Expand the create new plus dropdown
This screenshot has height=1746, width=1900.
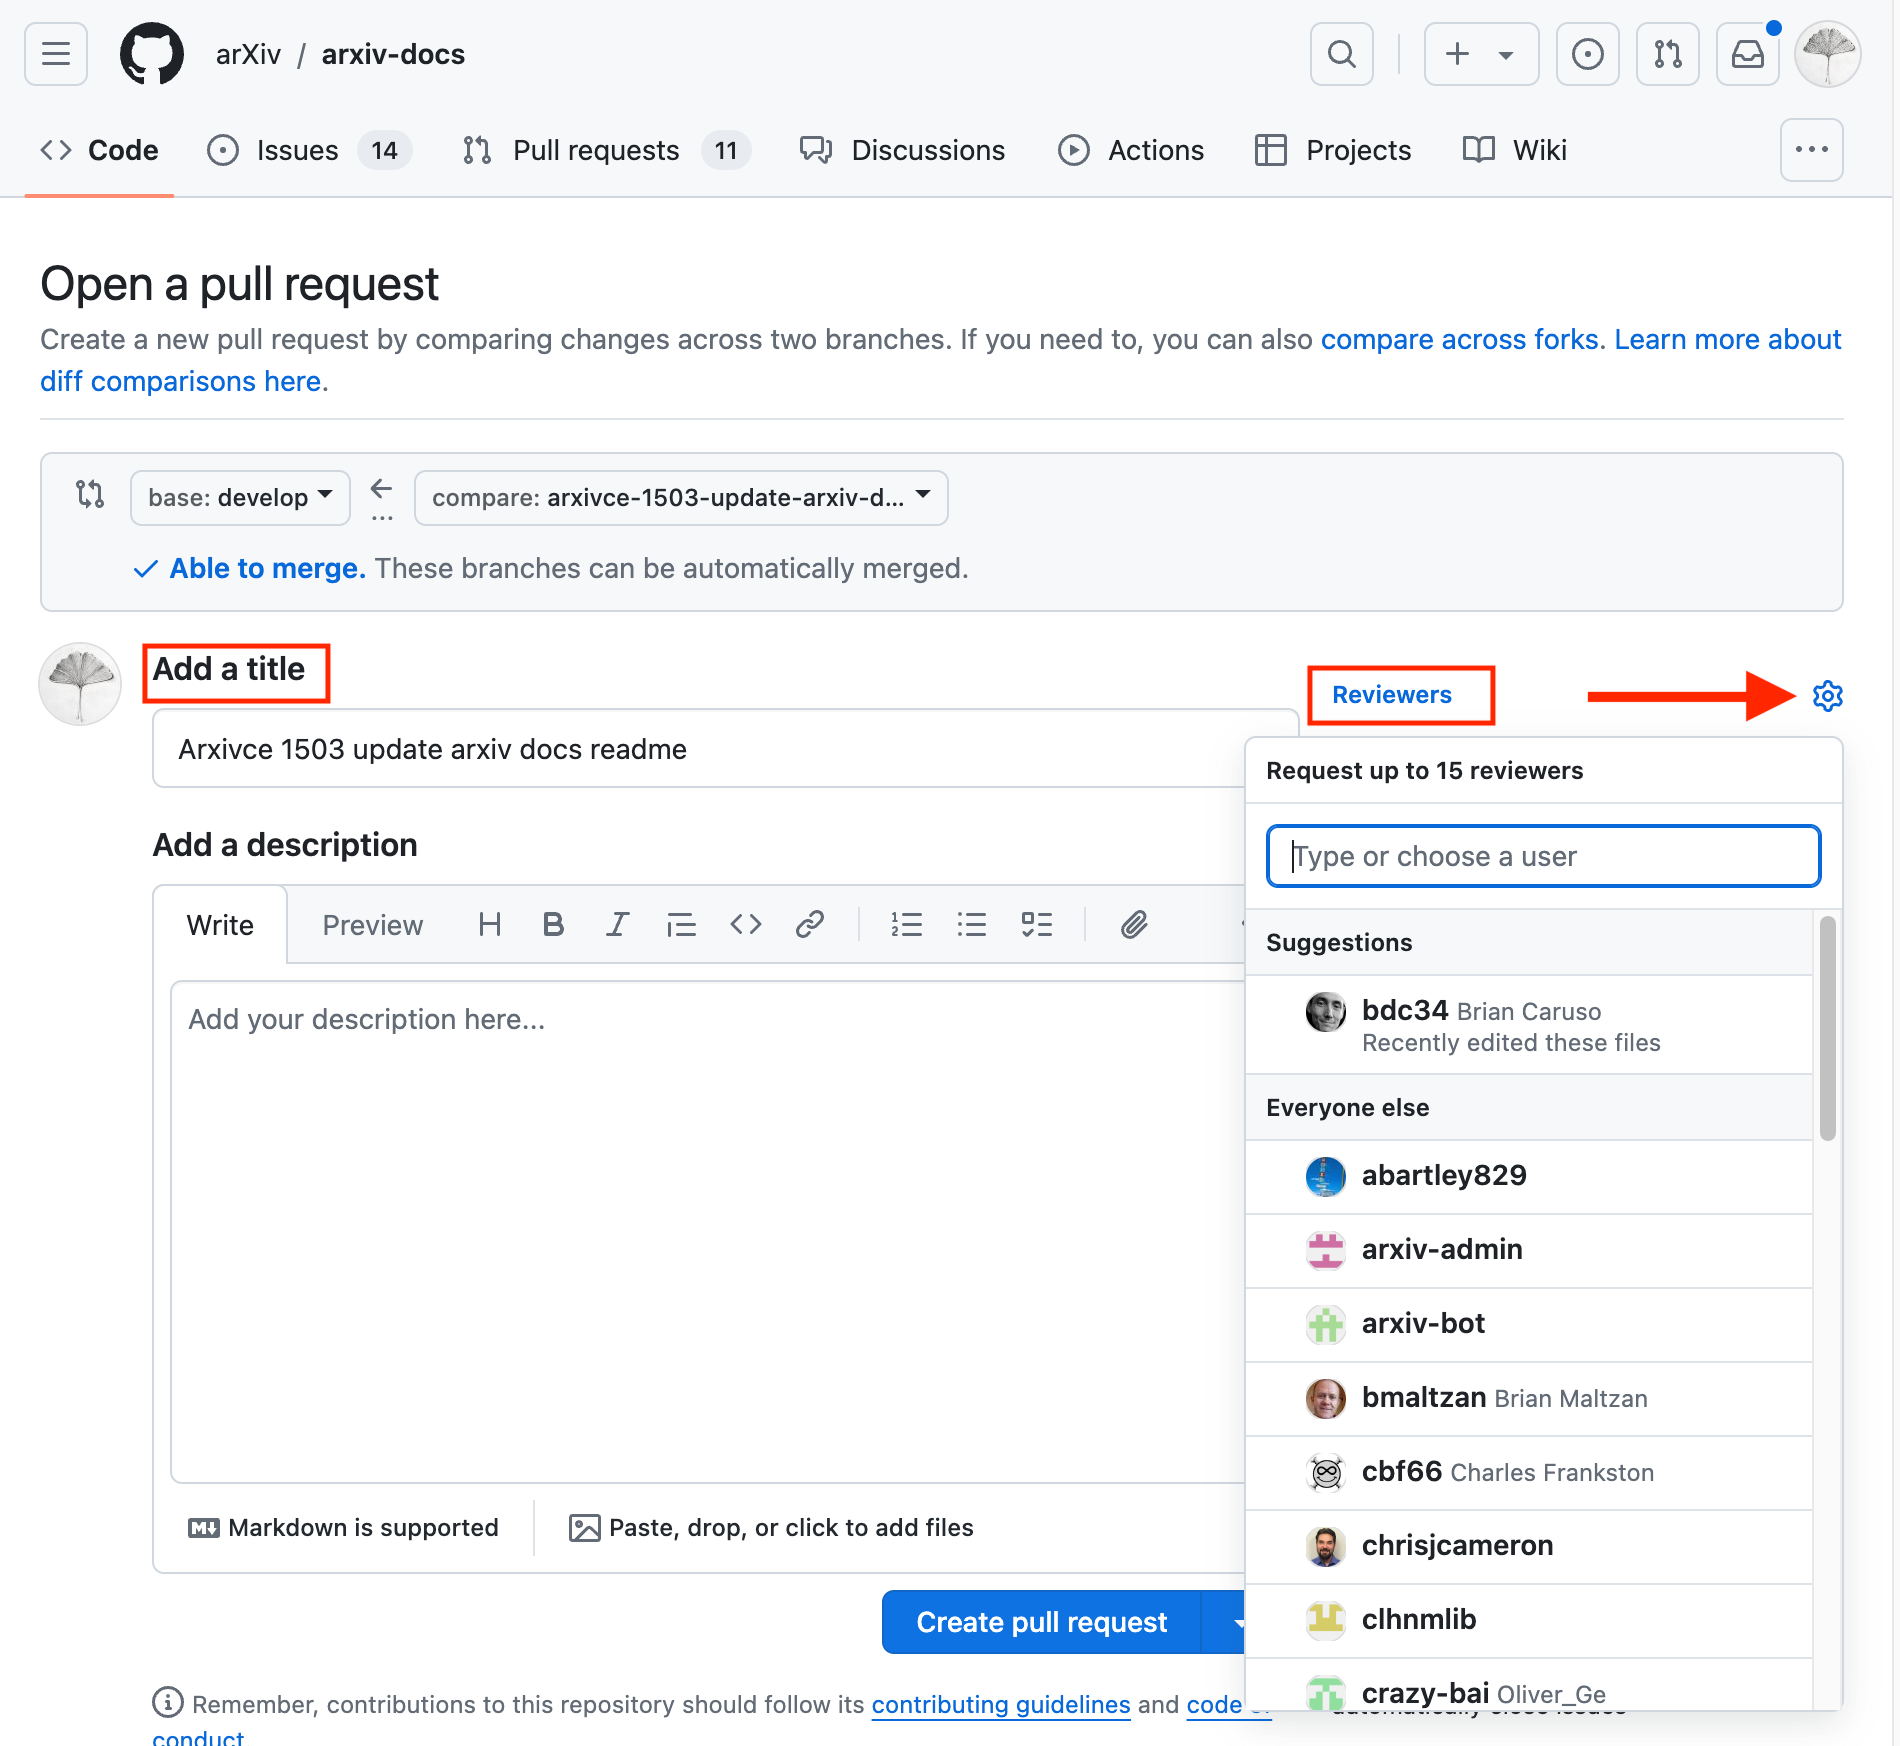point(1481,54)
